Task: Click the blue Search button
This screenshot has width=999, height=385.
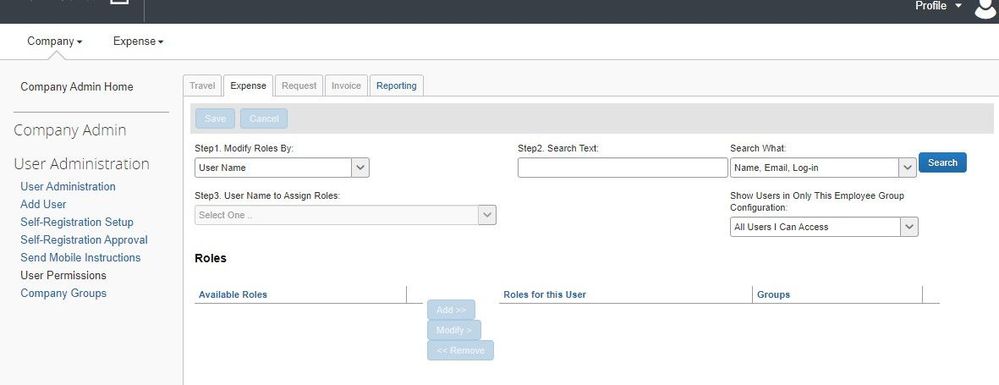Action: click(942, 163)
